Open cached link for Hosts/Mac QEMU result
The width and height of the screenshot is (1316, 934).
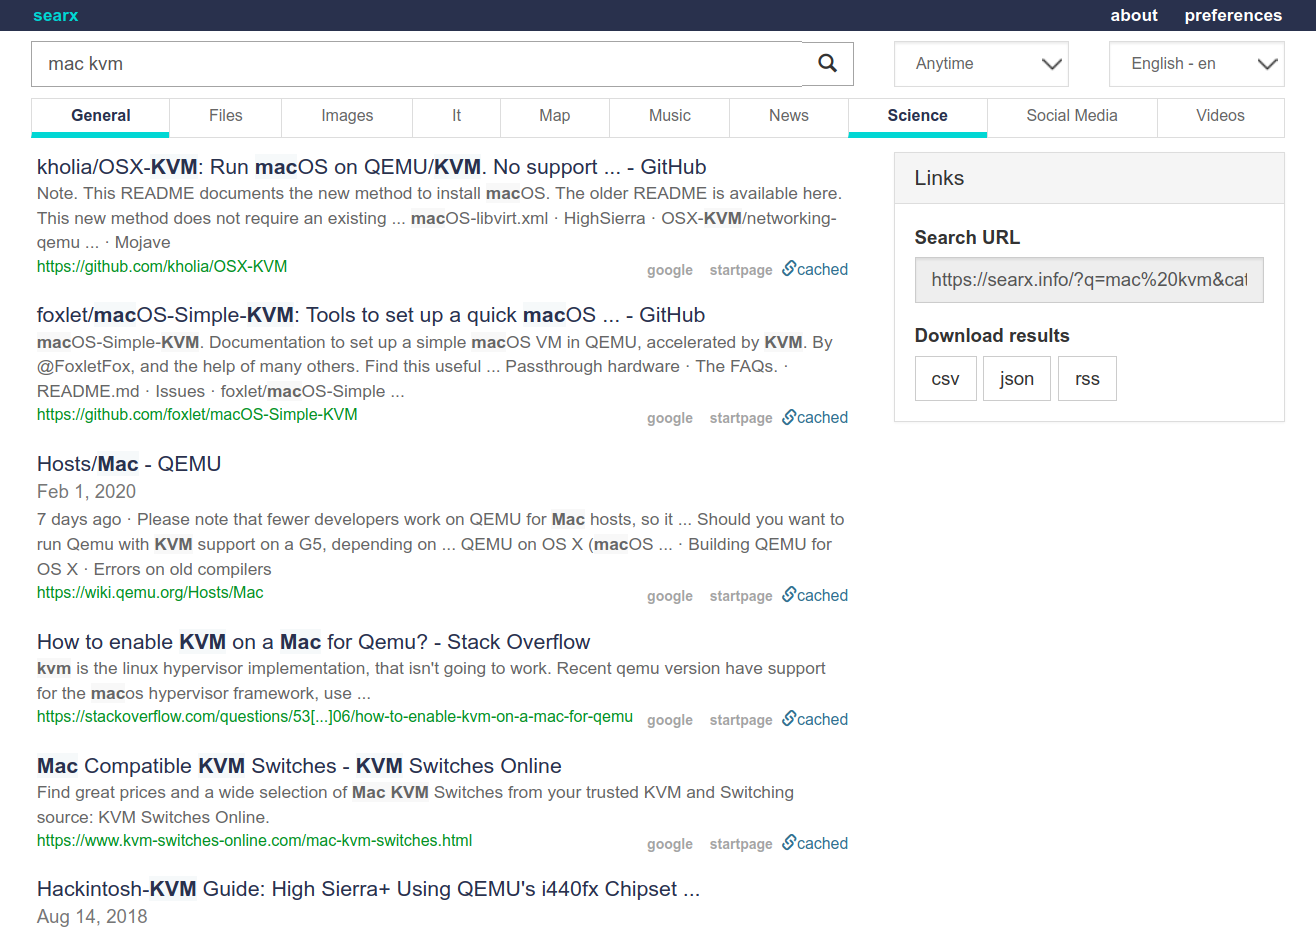[x=815, y=595]
